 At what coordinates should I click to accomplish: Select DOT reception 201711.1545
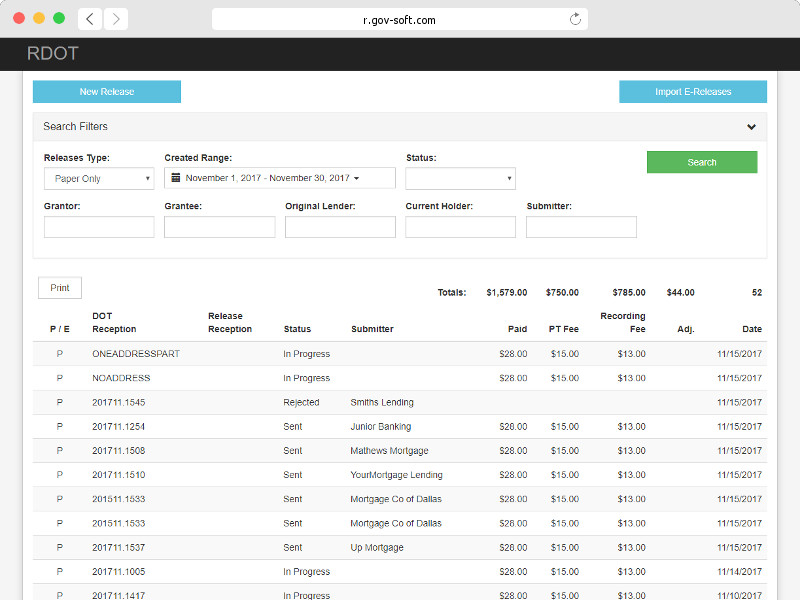pyautogui.click(x=118, y=402)
